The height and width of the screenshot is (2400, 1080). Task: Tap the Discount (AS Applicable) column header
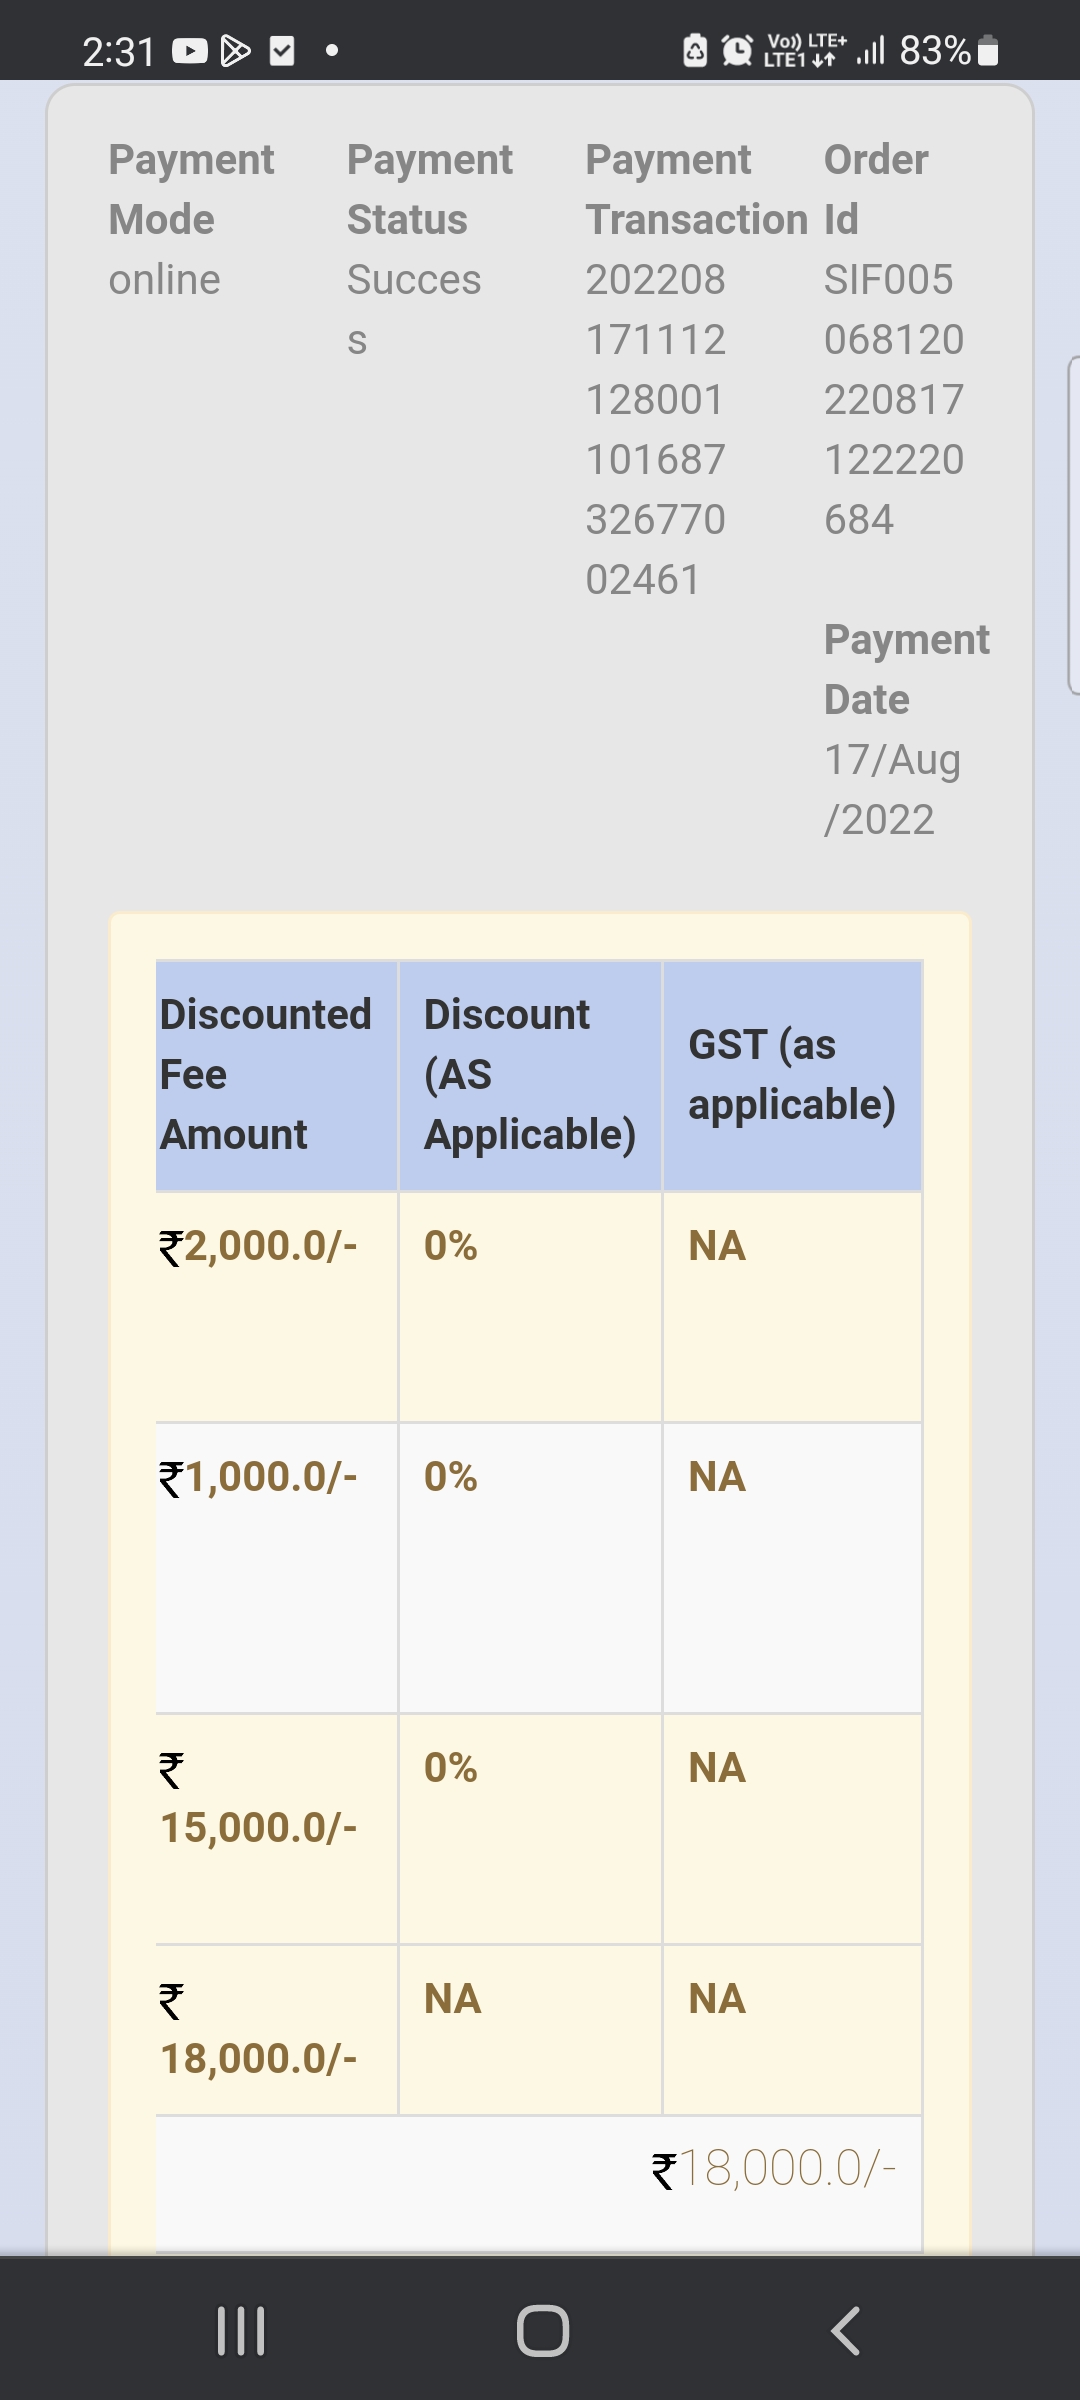(529, 1075)
